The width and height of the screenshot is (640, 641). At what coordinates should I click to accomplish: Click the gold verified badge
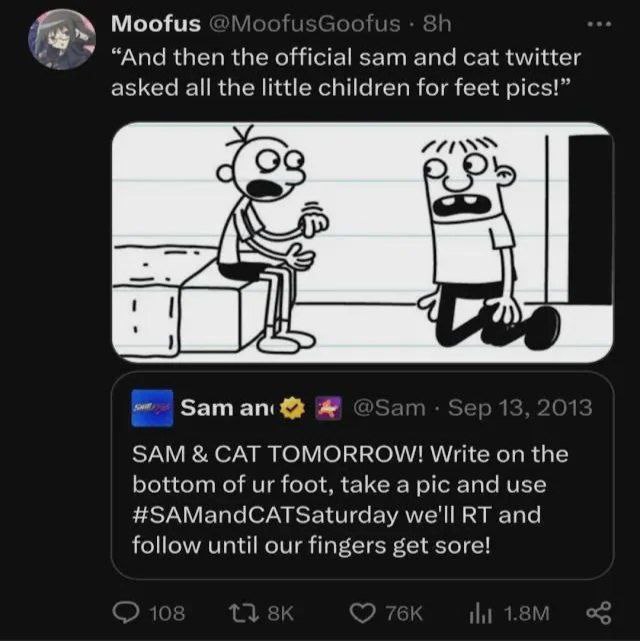pos(291,408)
